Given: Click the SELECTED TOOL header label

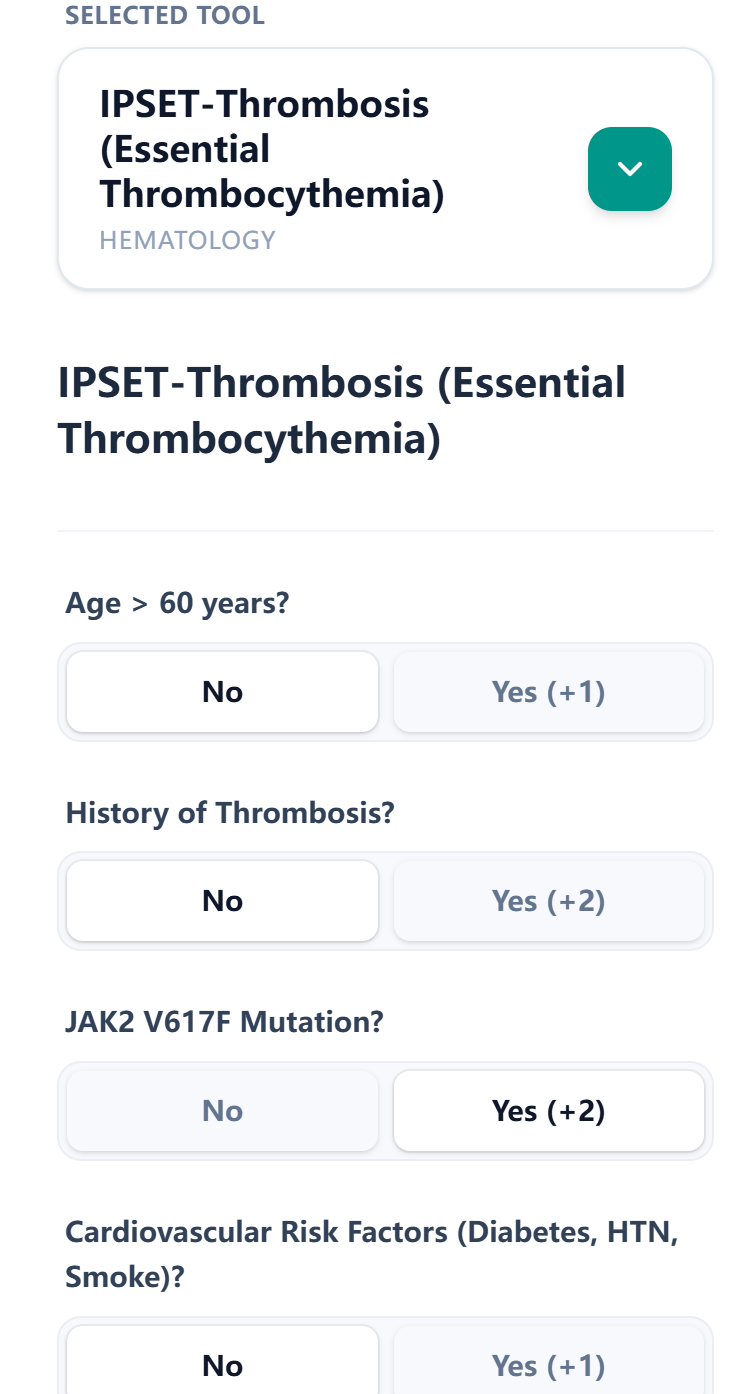Looking at the screenshot, I should 165,15.
